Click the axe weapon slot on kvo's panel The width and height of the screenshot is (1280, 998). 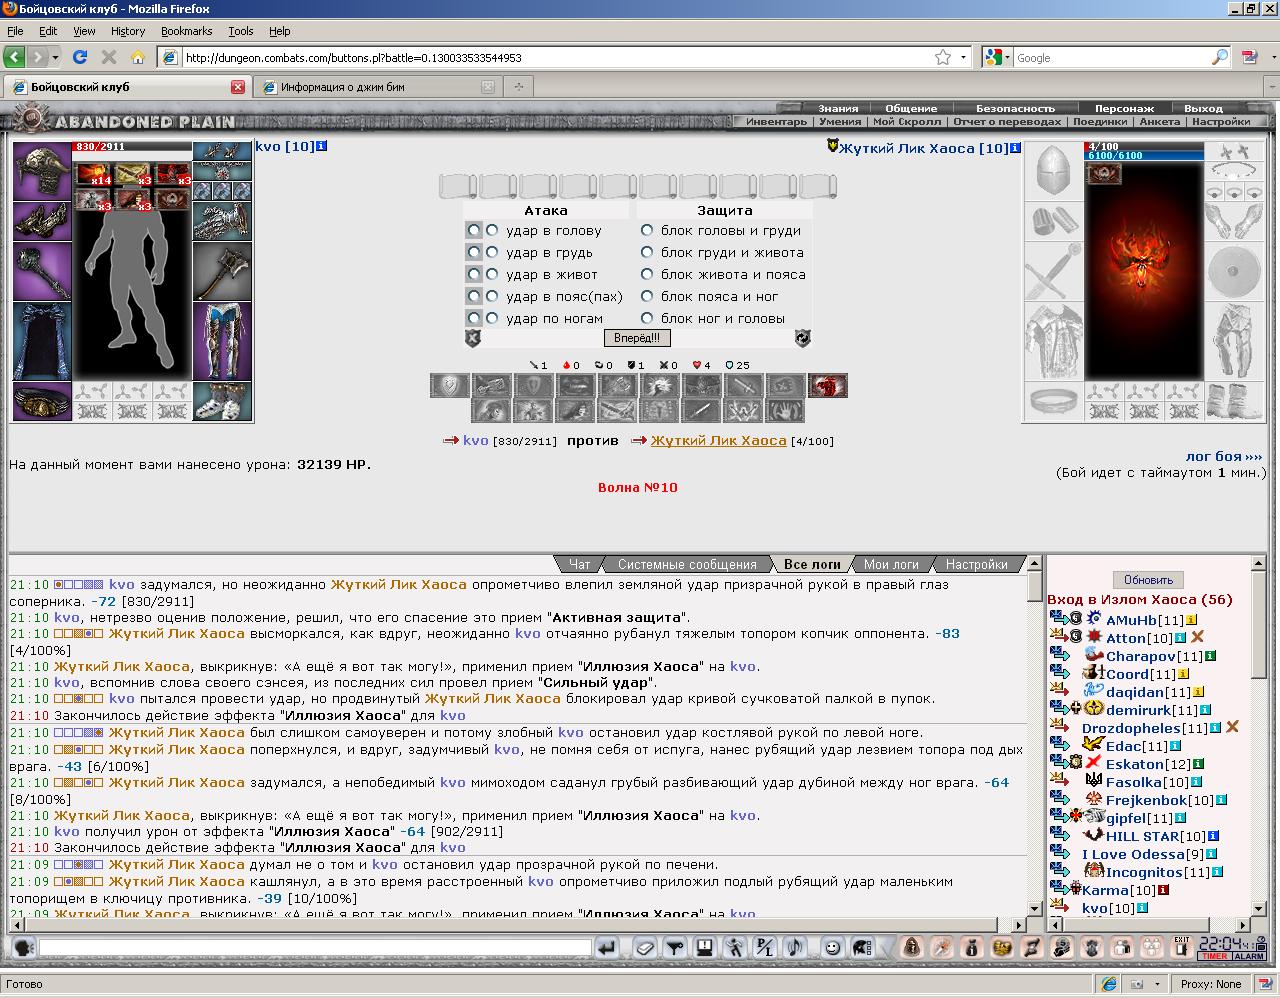point(222,270)
